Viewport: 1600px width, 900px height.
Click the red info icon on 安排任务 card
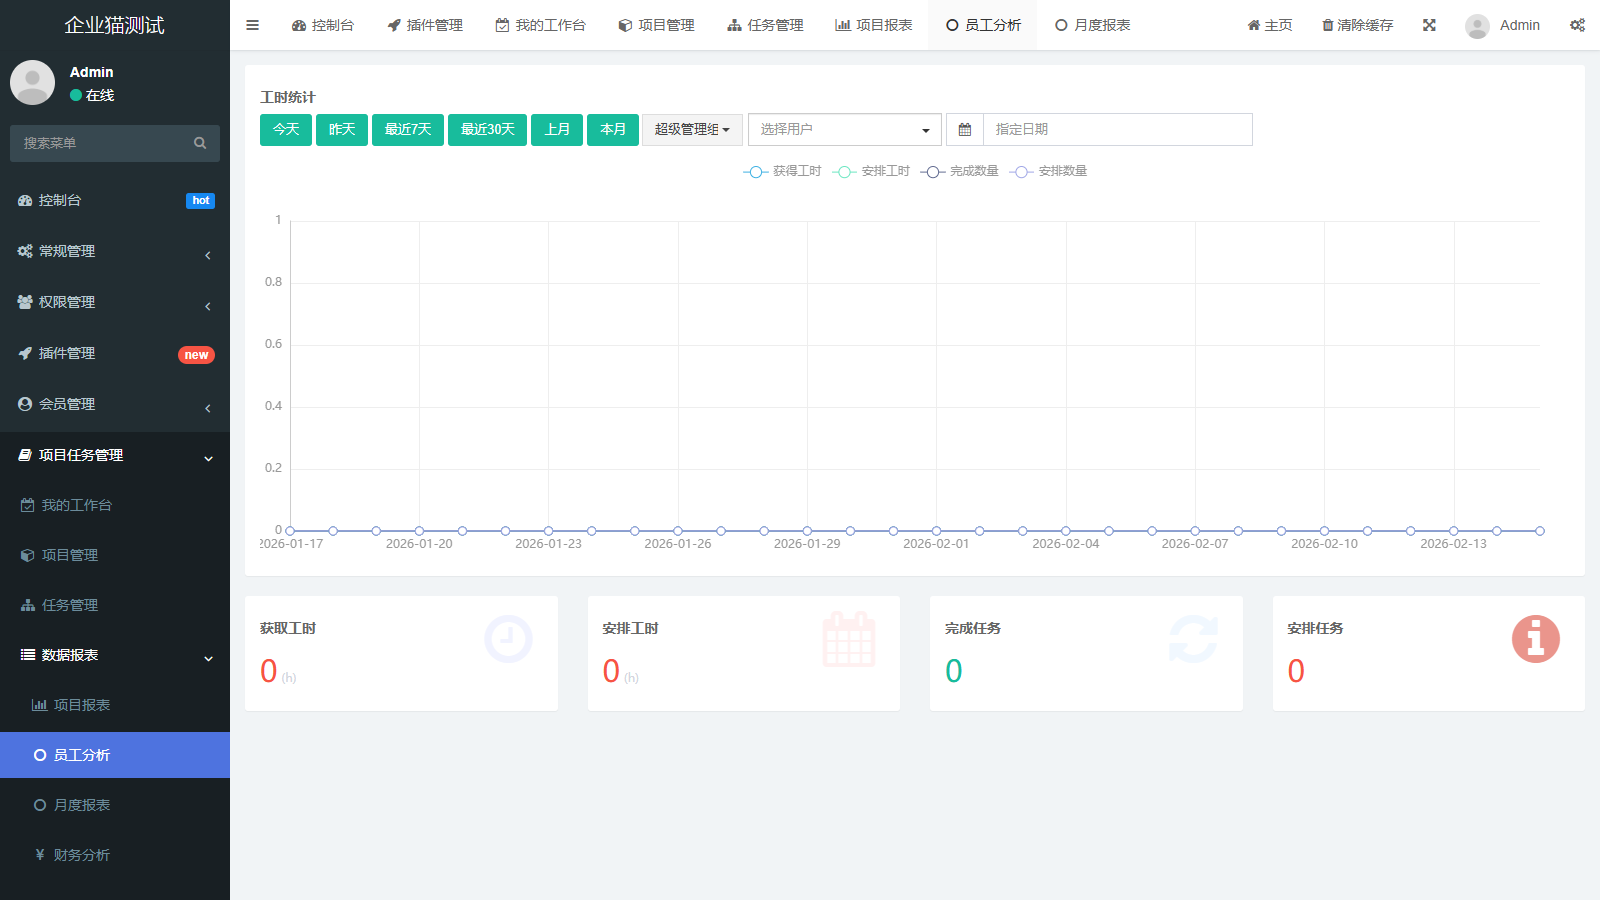(1535, 639)
